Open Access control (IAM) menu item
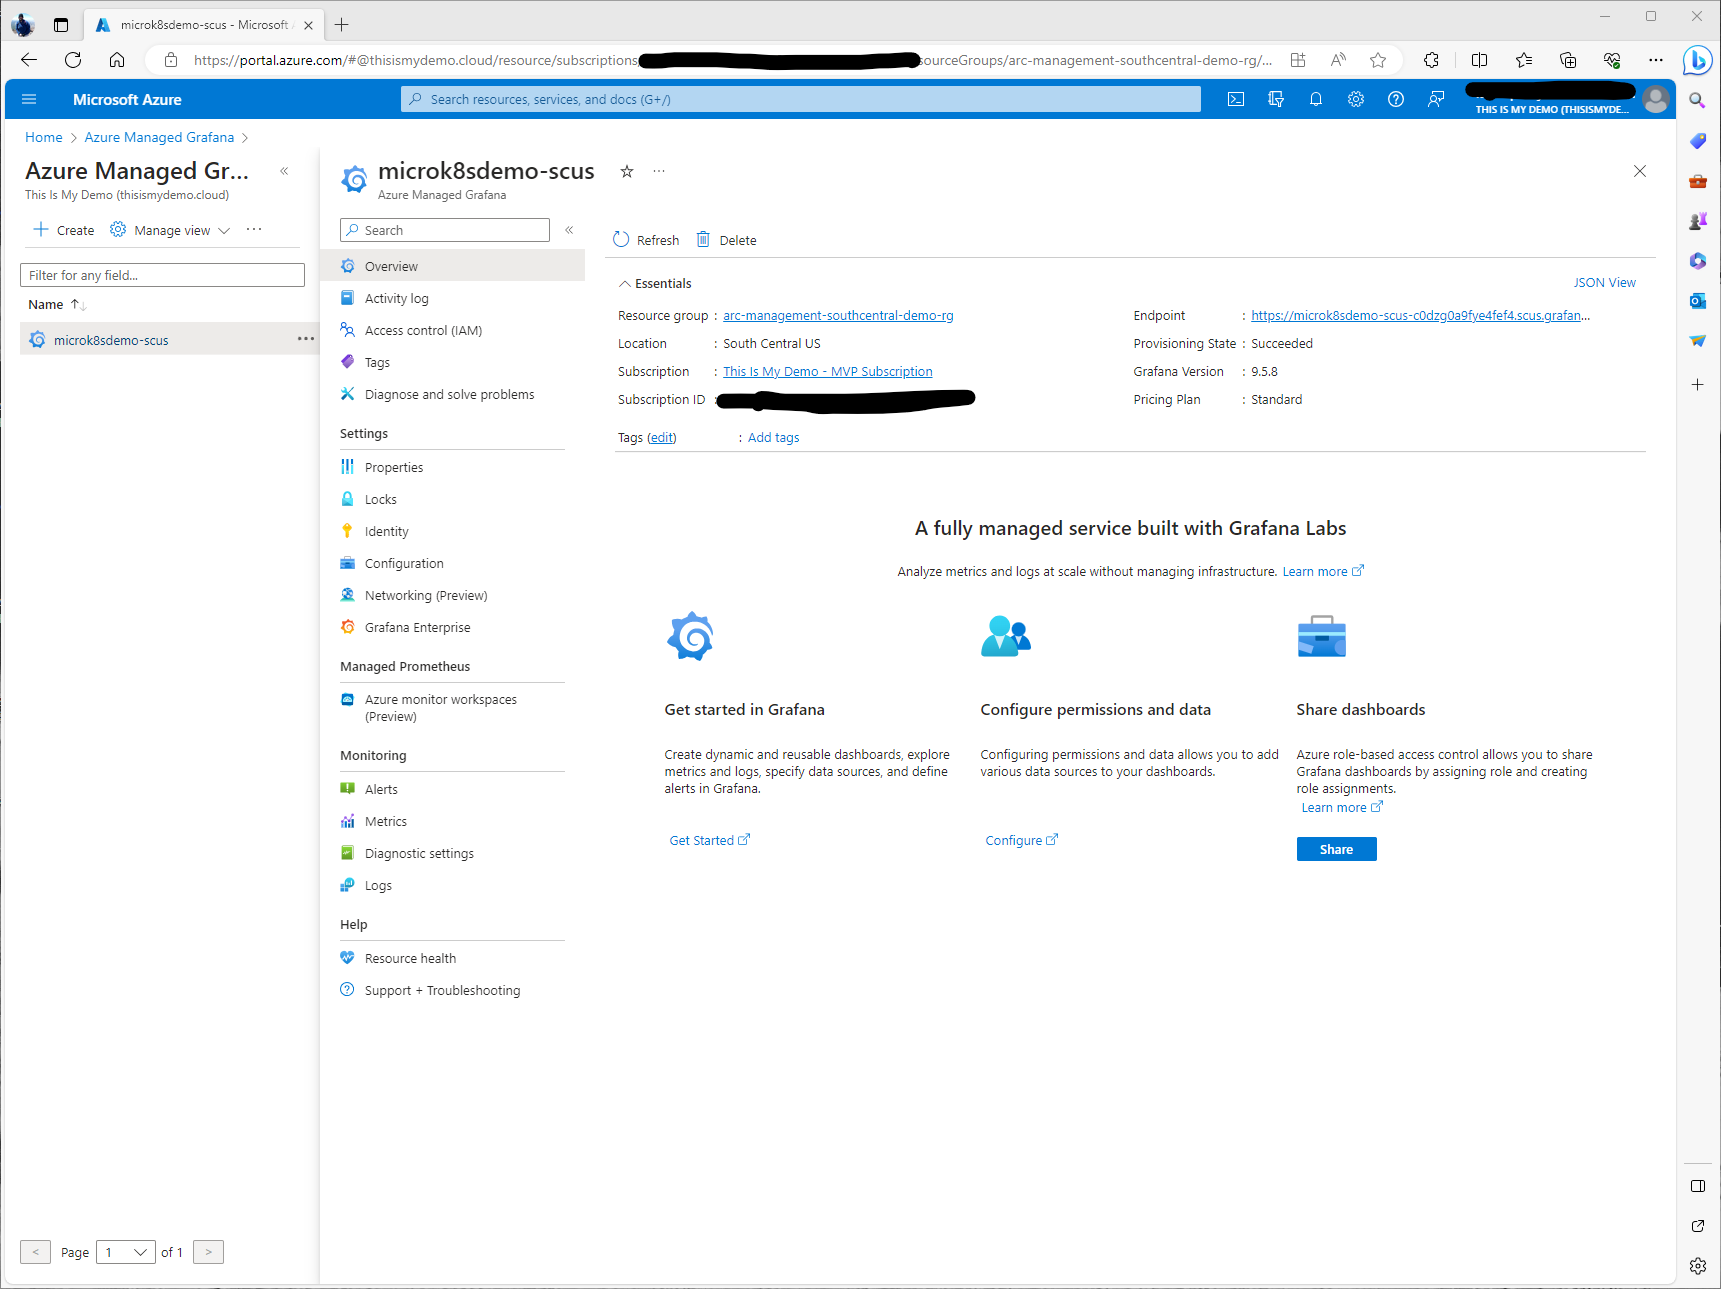This screenshot has width=1721, height=1289. click(423, 331)
